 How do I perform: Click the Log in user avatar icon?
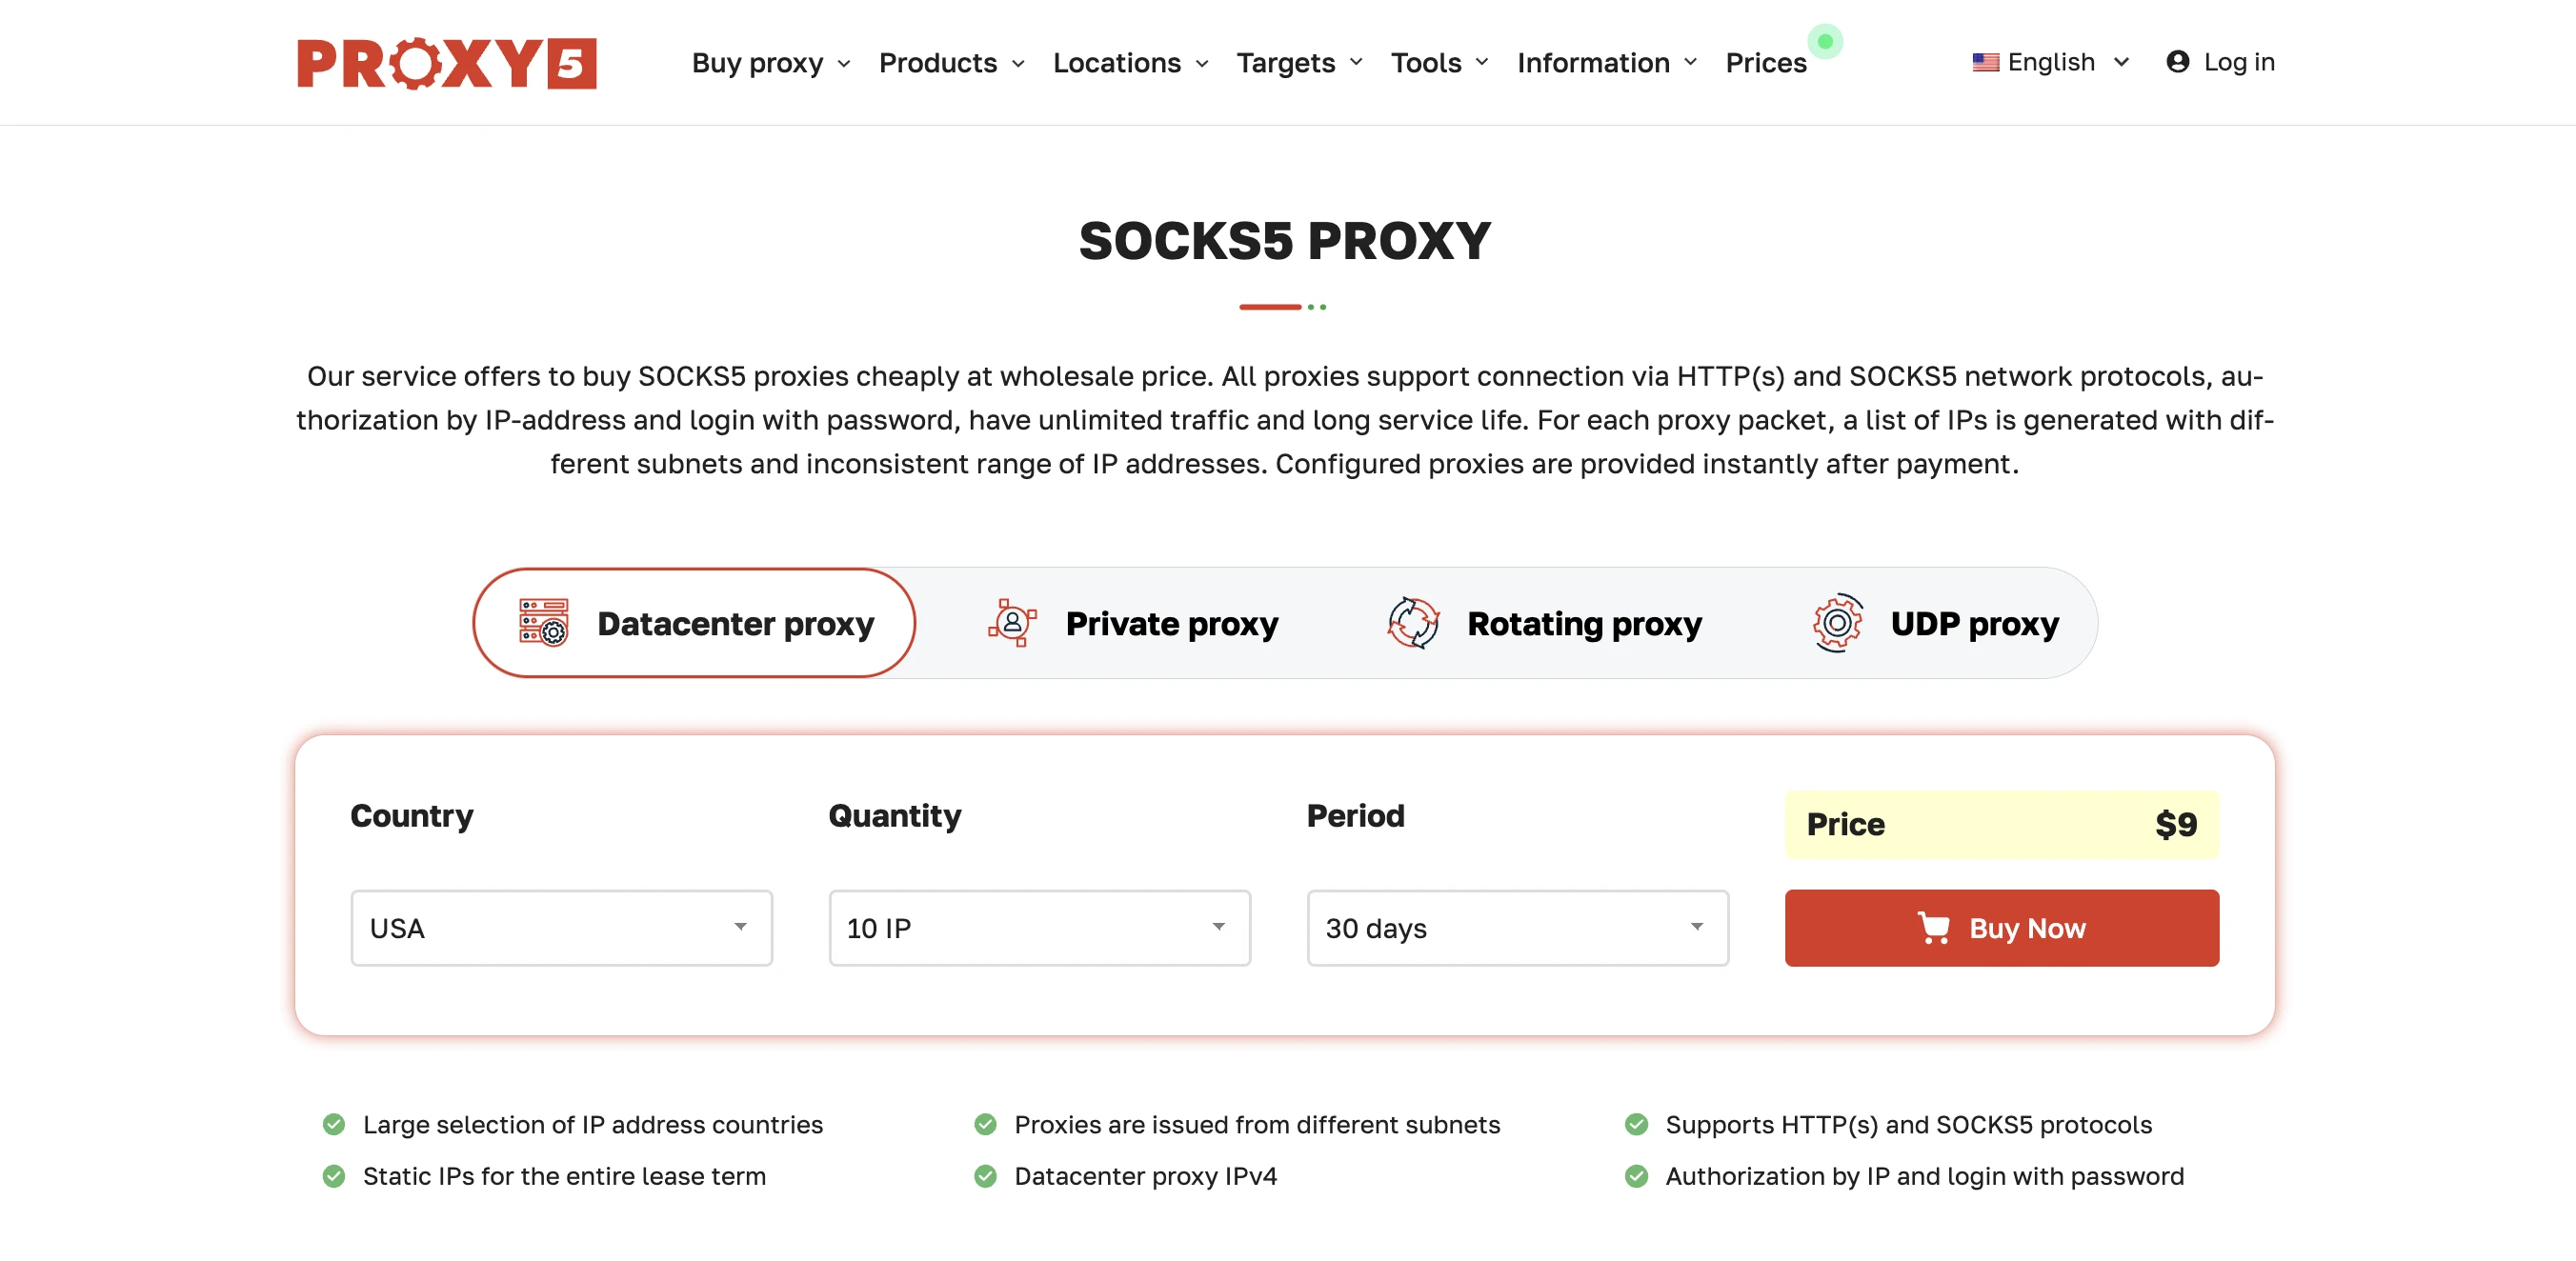tap(2178, 62)
